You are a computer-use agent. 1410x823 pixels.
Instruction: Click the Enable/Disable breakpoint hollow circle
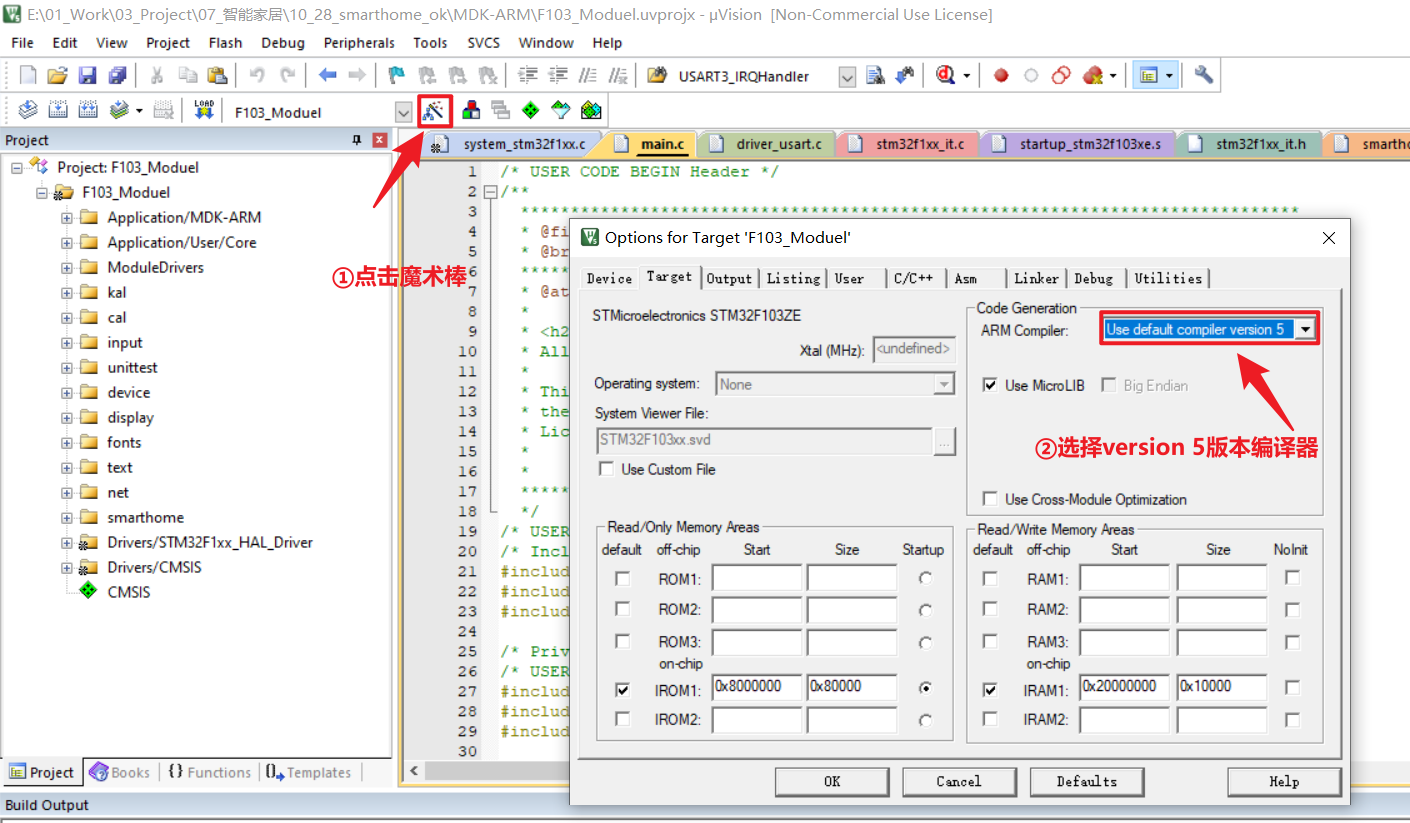coord(1031,76)
